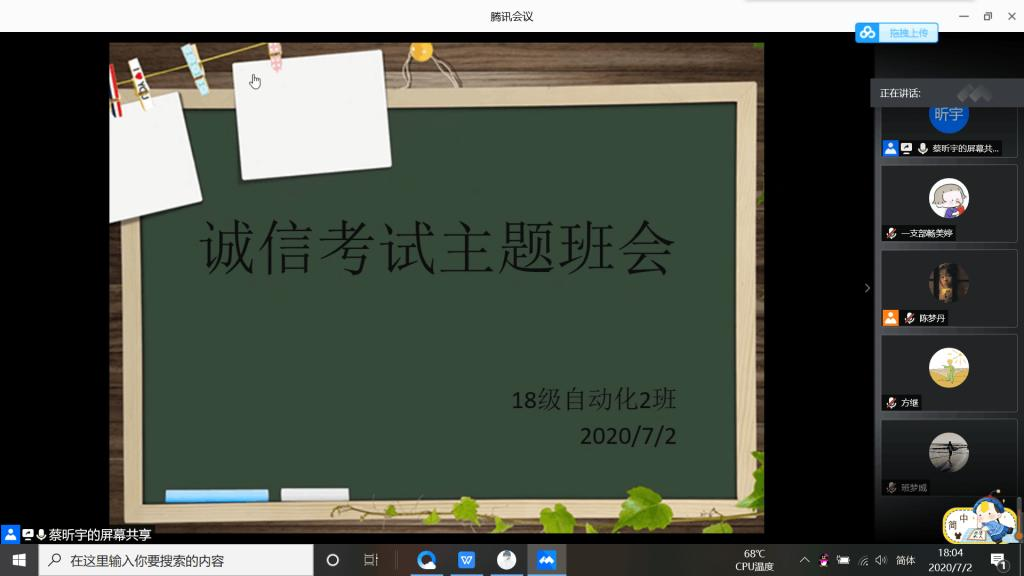Click the Cortana circle icon

[333, 560]
